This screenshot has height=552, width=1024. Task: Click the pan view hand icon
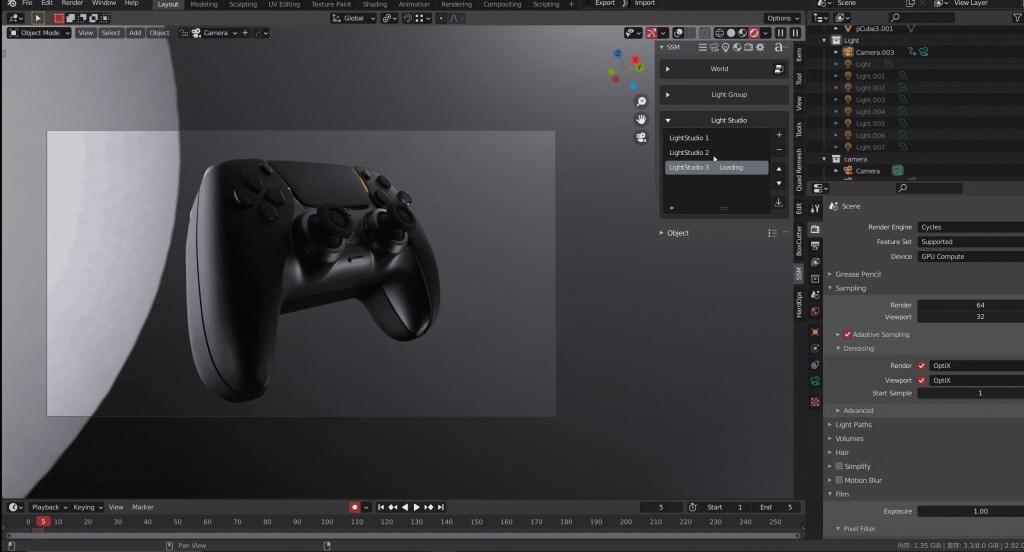coord(641,120)
